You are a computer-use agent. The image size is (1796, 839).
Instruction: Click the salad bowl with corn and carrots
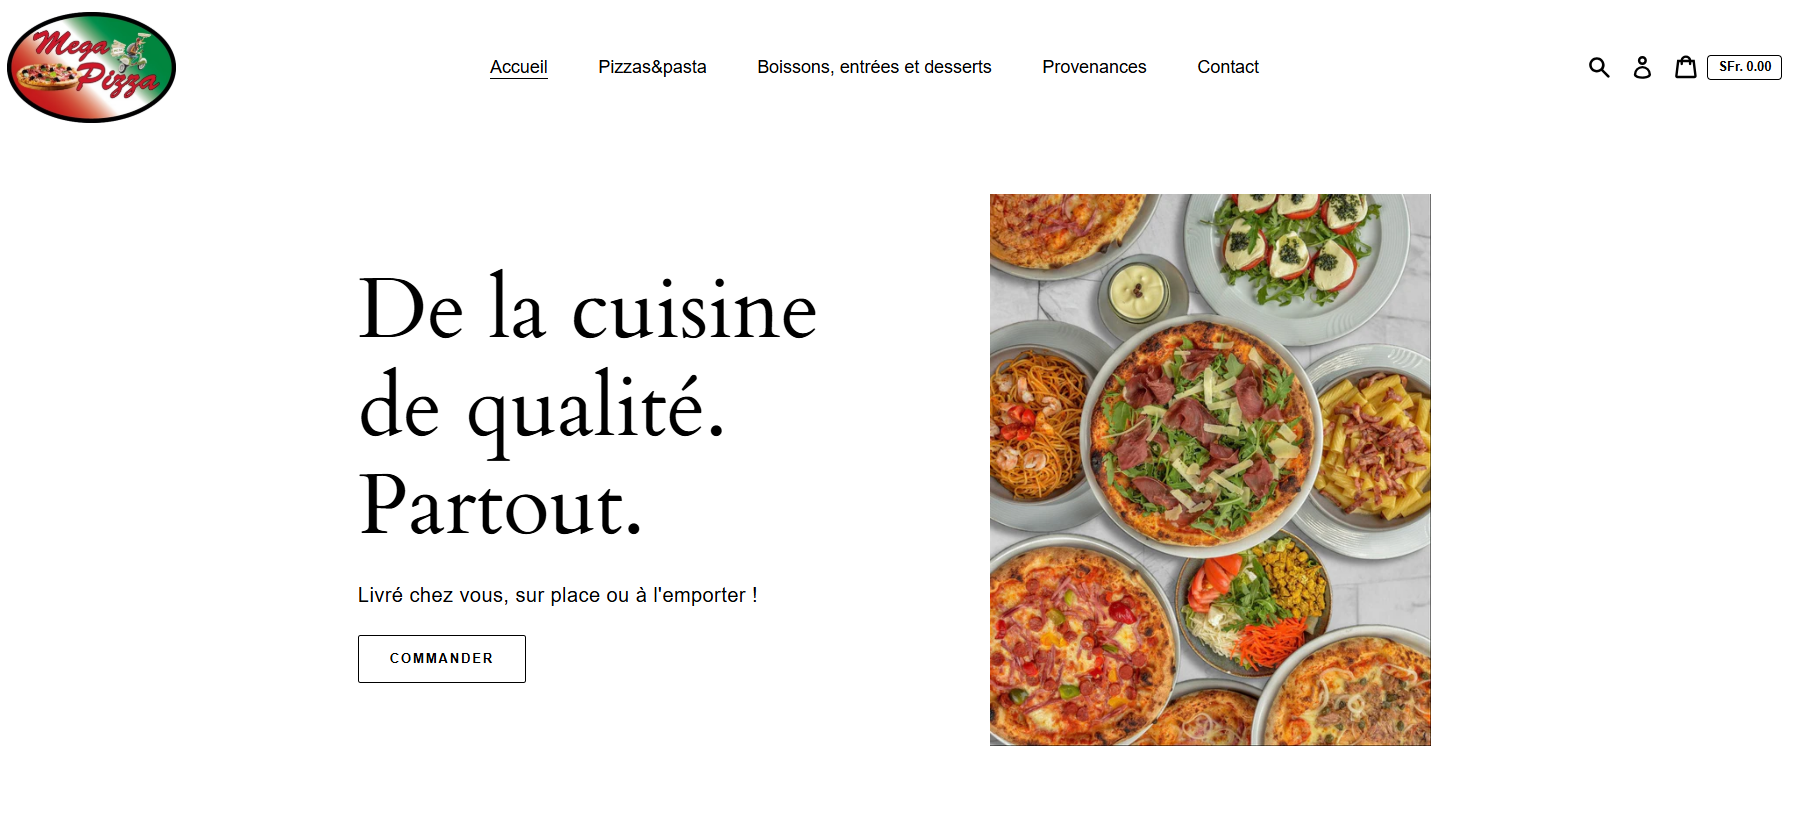[1253, 606]
